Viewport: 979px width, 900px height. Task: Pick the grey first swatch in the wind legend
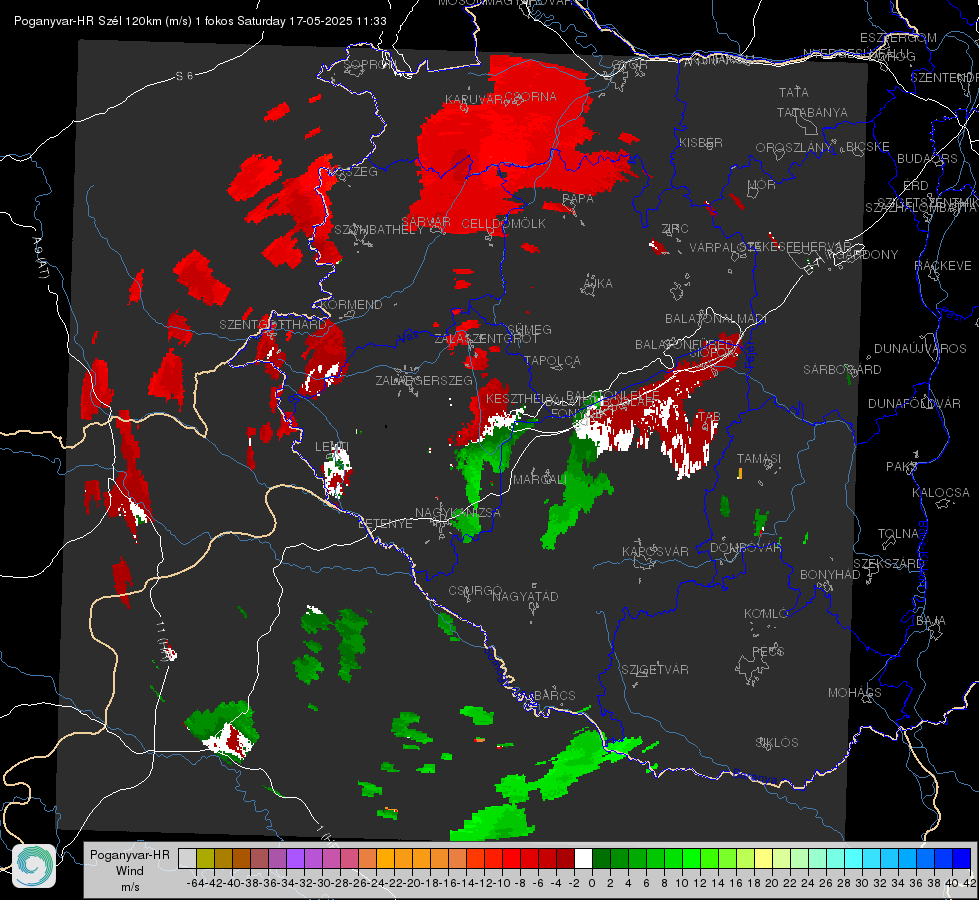187,858
